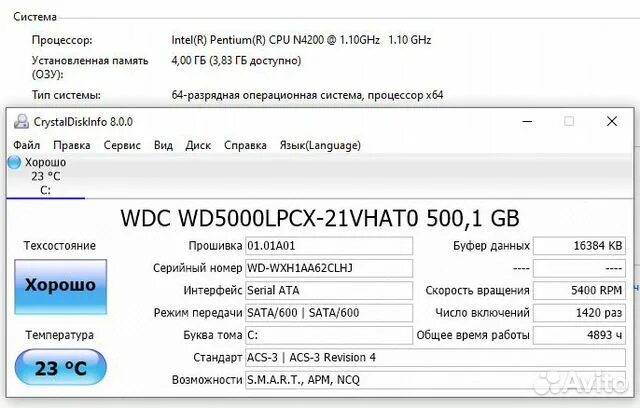Click the features field S.M.A.R.T., APM, NCQ
640x408 pixels.
[x=436, y=380]
